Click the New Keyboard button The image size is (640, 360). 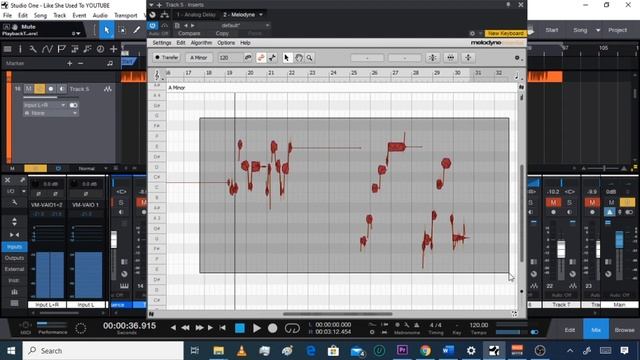pos(505,33)
